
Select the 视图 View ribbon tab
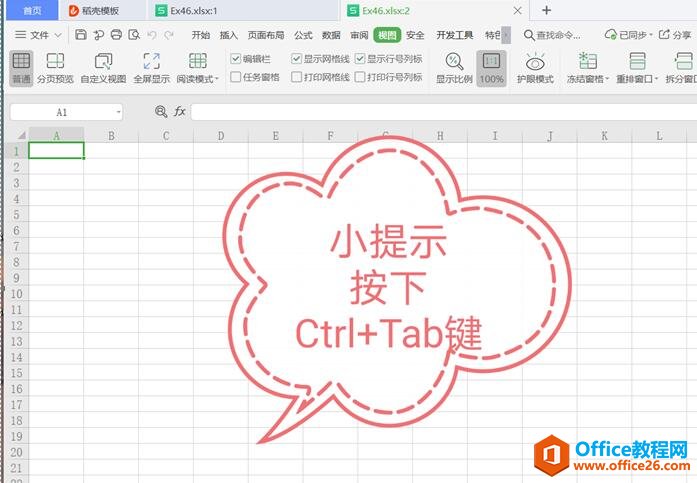coord(387,35)
